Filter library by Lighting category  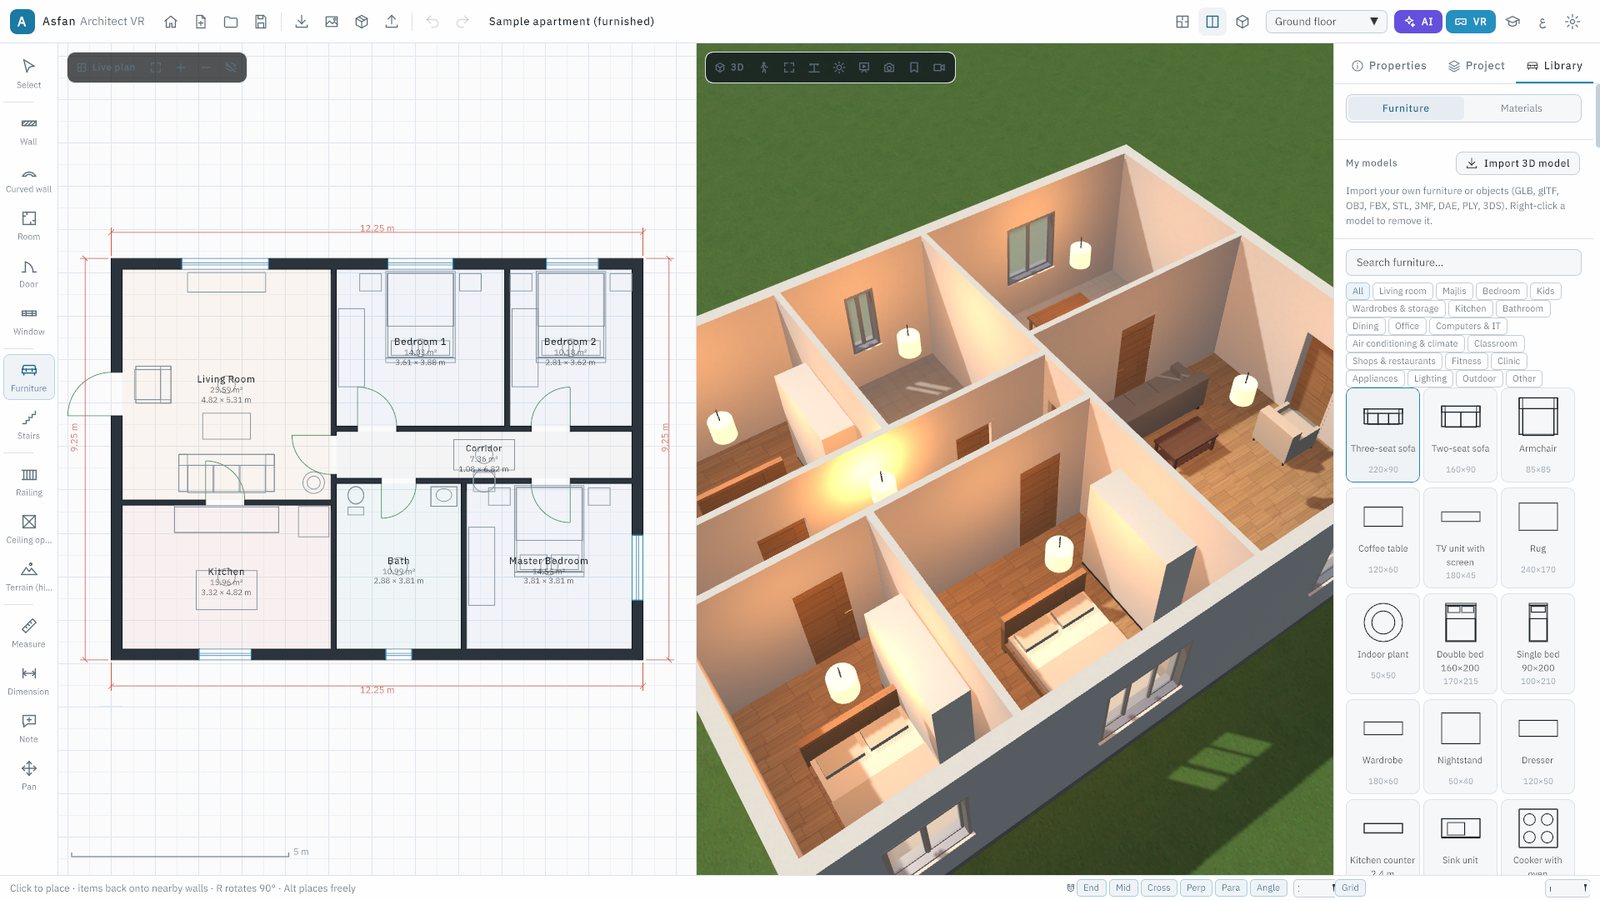1430,379
